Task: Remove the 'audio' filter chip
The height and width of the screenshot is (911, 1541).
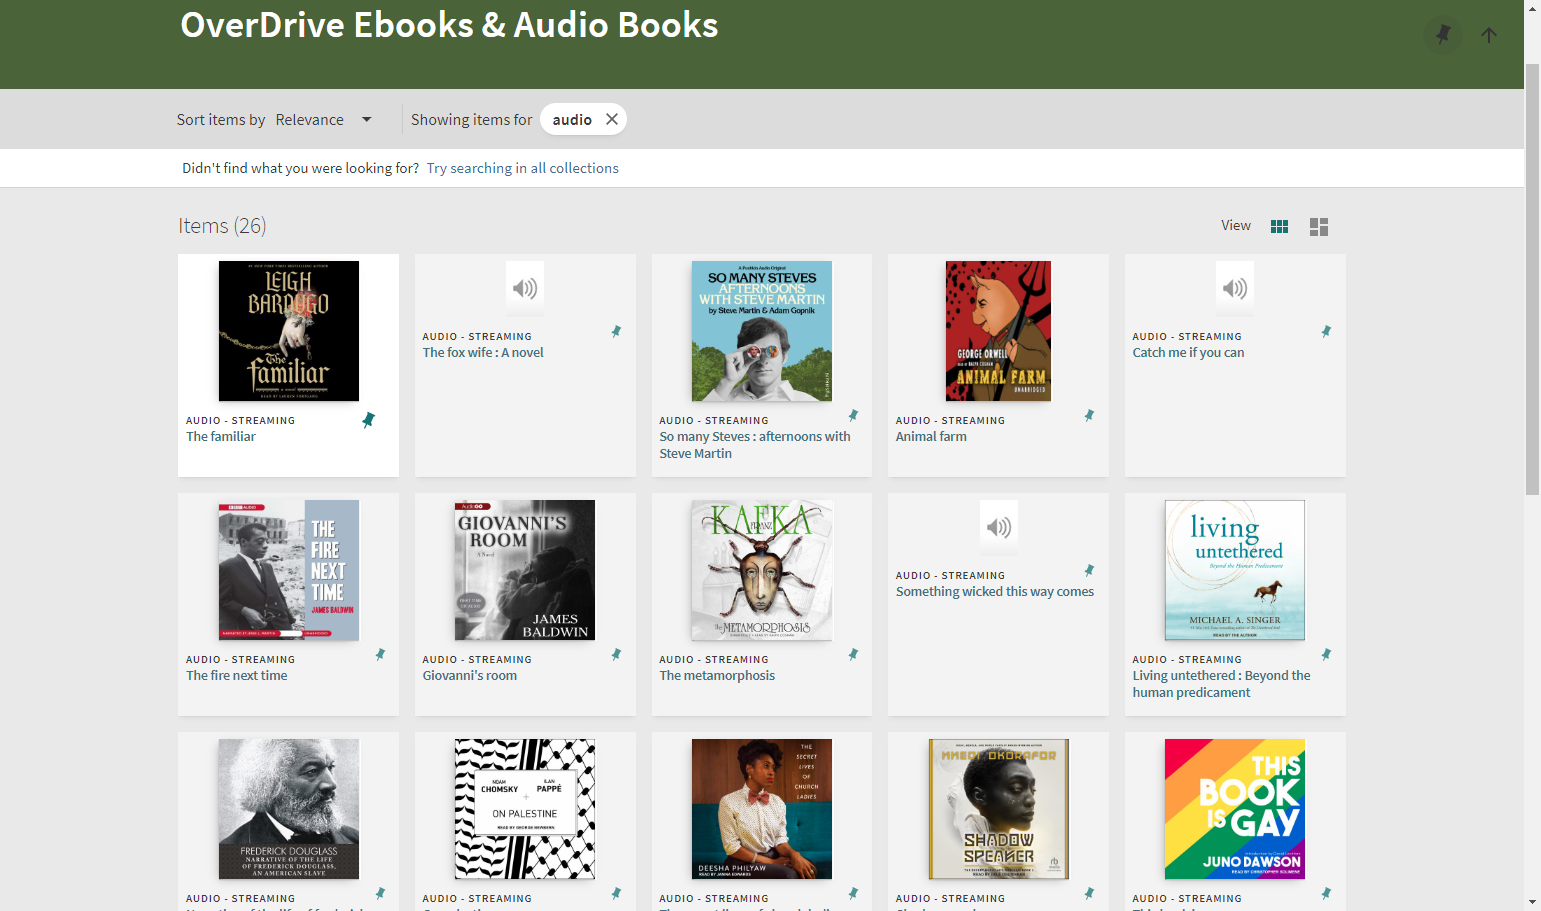Action: [612, 119]
